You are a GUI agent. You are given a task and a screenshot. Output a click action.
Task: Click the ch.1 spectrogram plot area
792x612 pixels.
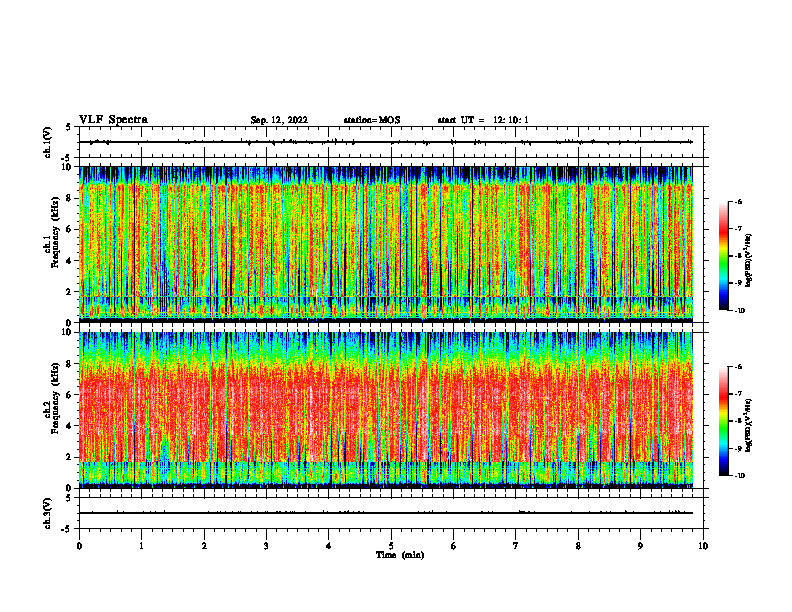pos(386,244)
